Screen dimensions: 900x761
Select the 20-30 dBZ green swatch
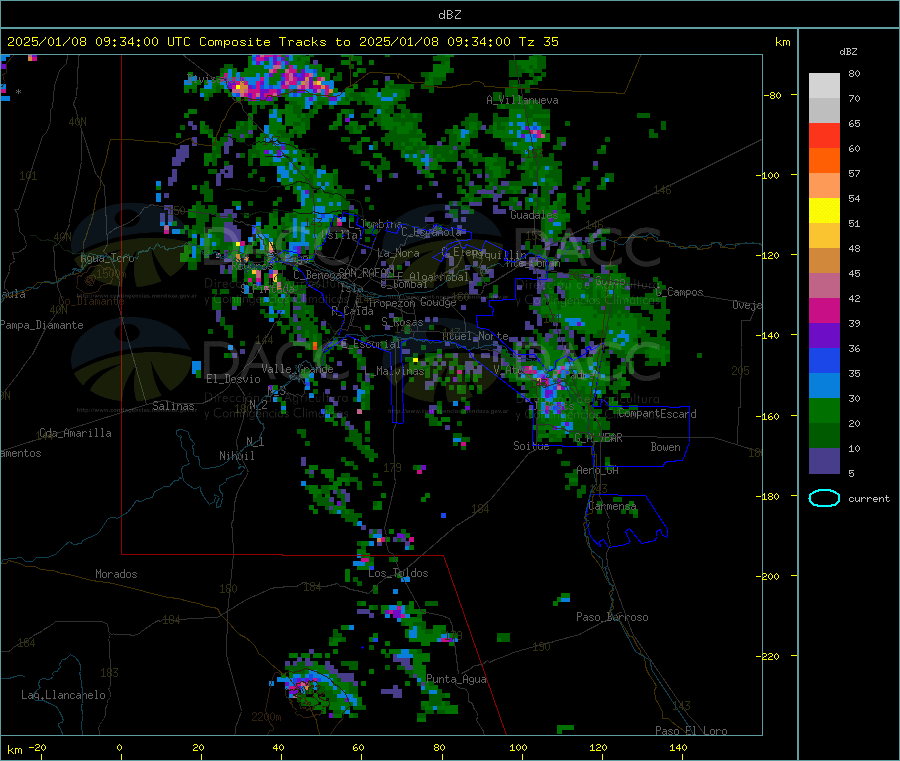824,410
